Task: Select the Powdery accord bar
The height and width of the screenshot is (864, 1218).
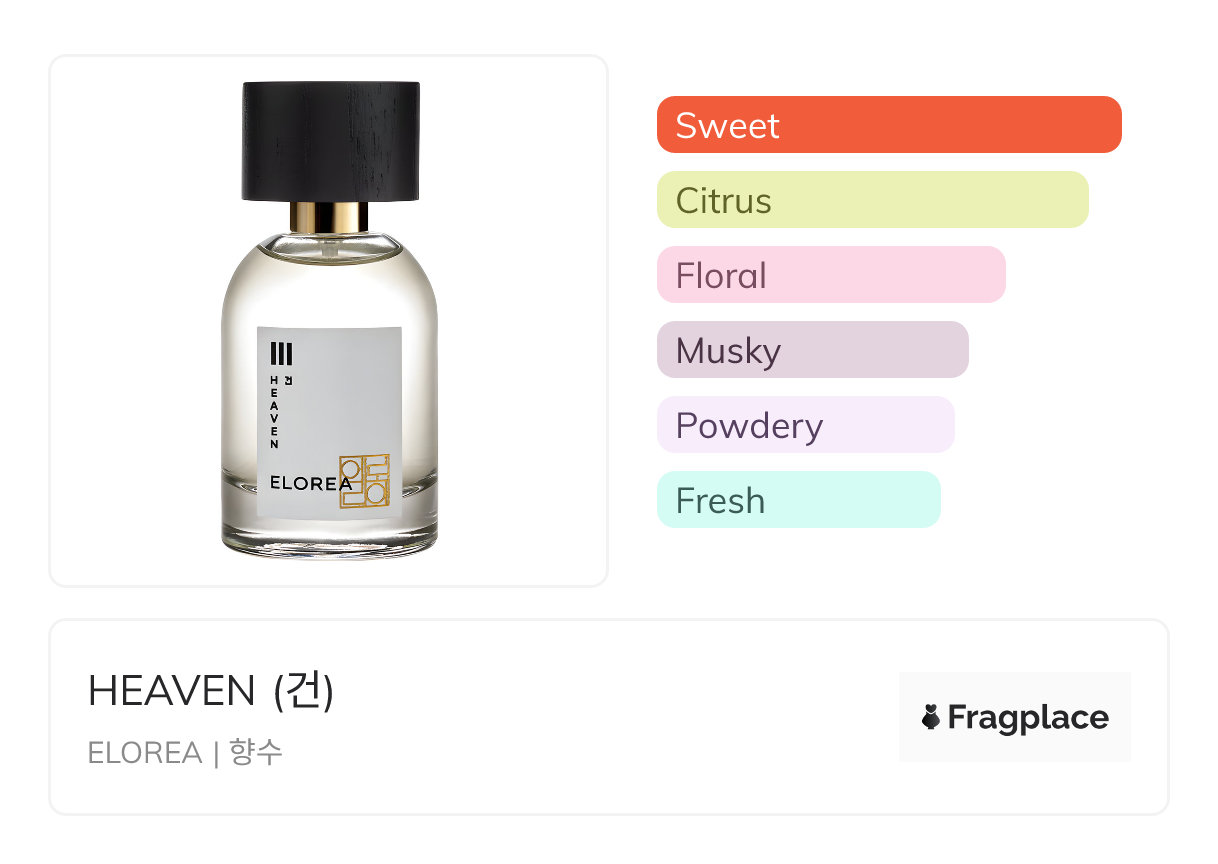Action: (806, 425)
